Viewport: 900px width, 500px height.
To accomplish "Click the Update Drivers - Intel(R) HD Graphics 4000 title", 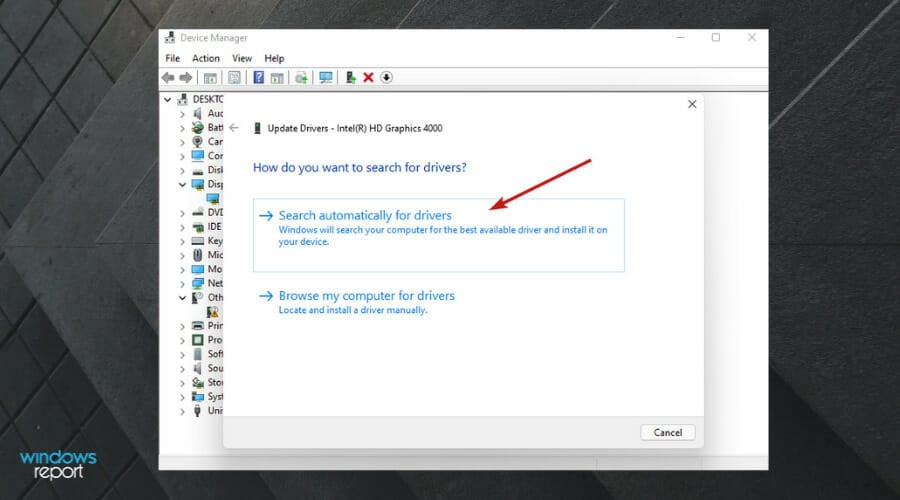I will click(x=355, y=128).
